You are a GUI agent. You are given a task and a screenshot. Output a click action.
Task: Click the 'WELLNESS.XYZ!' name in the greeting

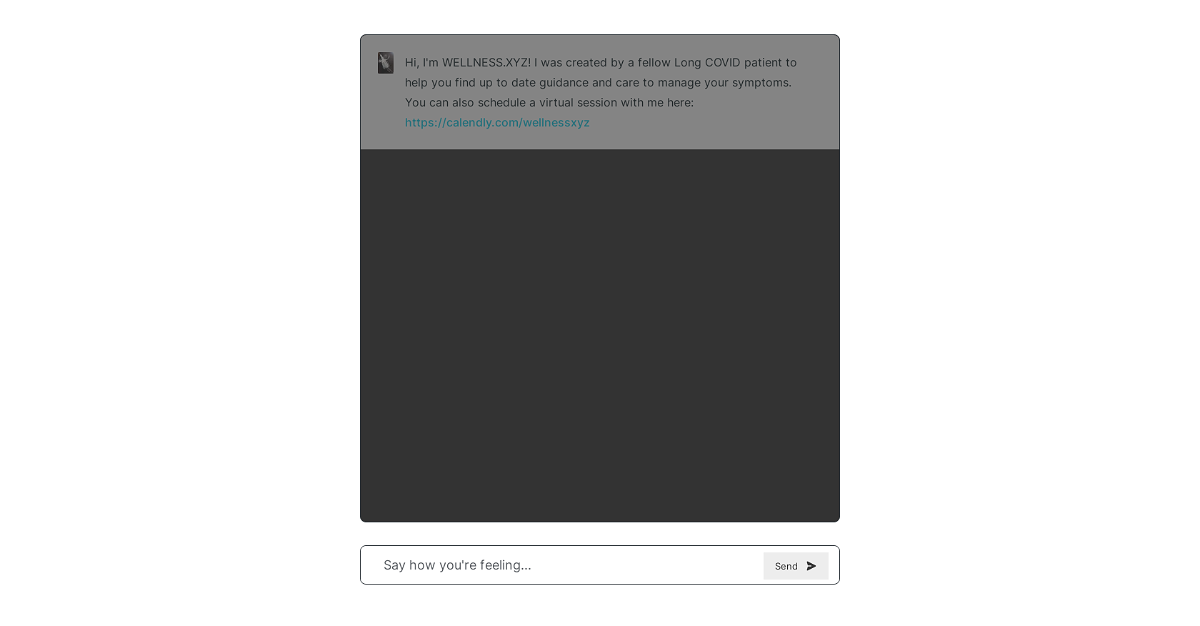pyautogui.click(x=486, y=62)
